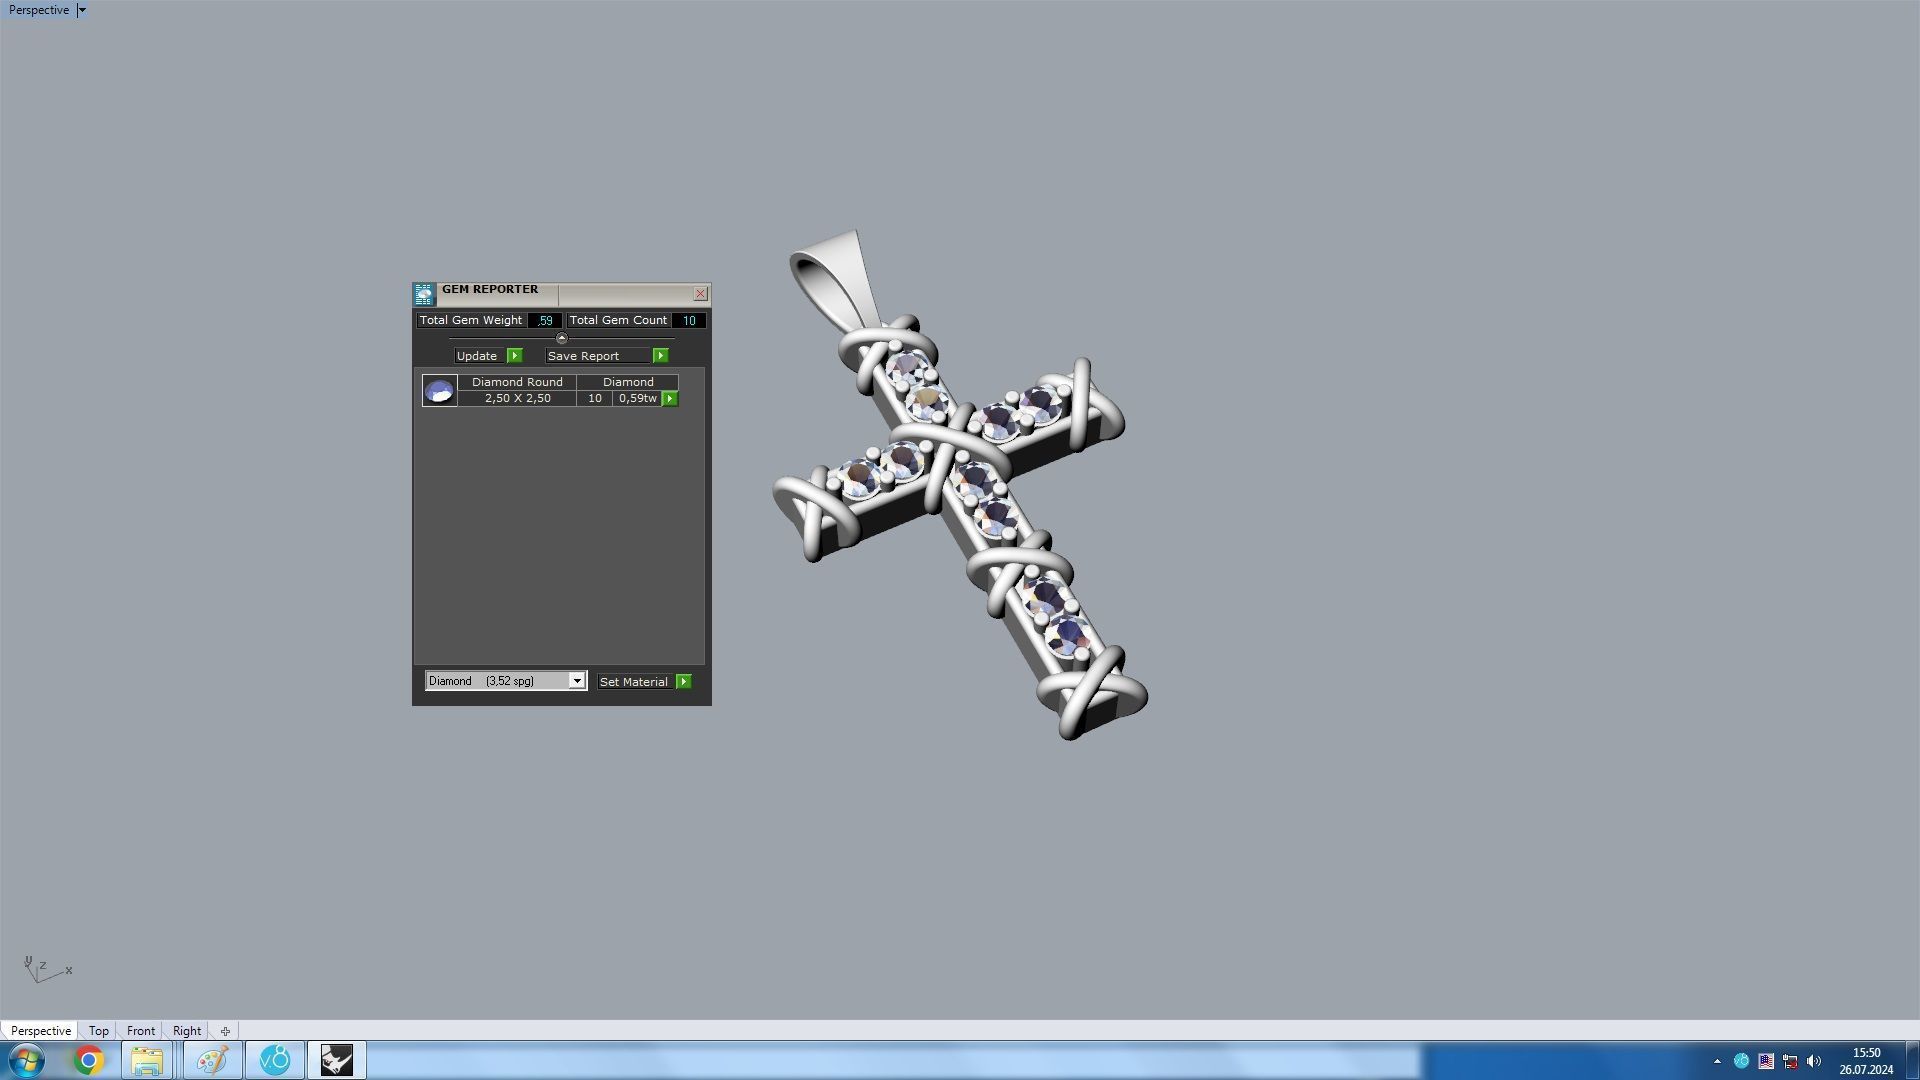The width and height of the screenshot is (1920, 1080).
Task: Click the quantity '10' cell in gem row
Action: coord(595,398)
